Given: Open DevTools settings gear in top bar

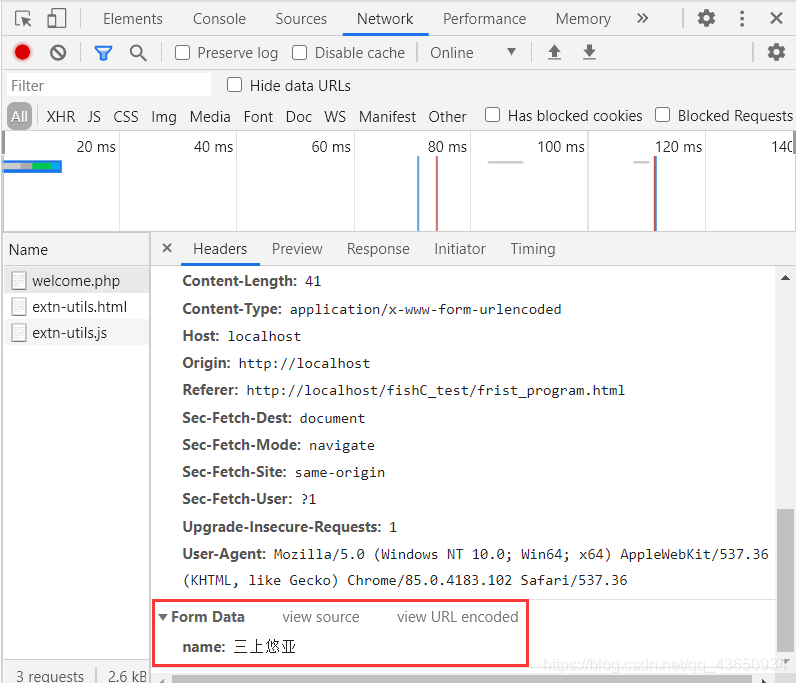Looking at the screenshot, I should pyautogui.click(x=706, y=18).
